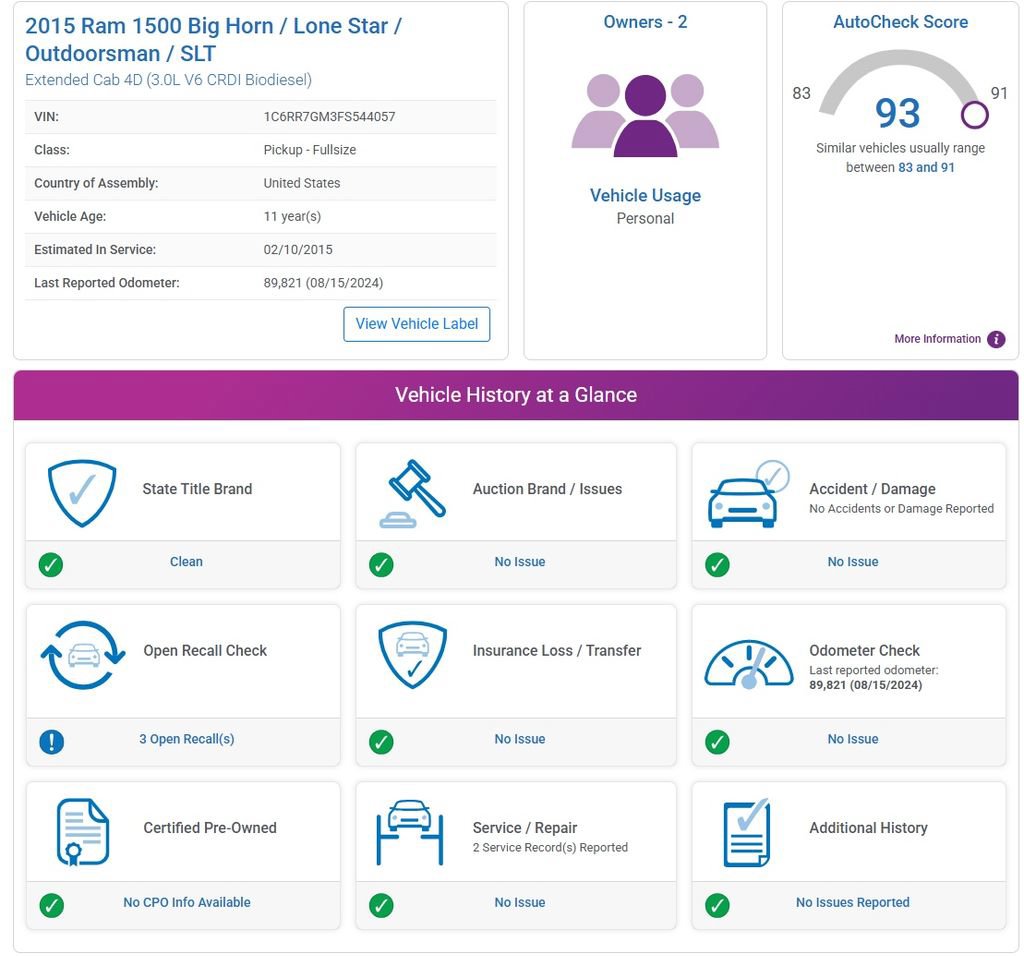
Task: Click the 02/10/2015 in-service date
Action: [x=298, y=250]
